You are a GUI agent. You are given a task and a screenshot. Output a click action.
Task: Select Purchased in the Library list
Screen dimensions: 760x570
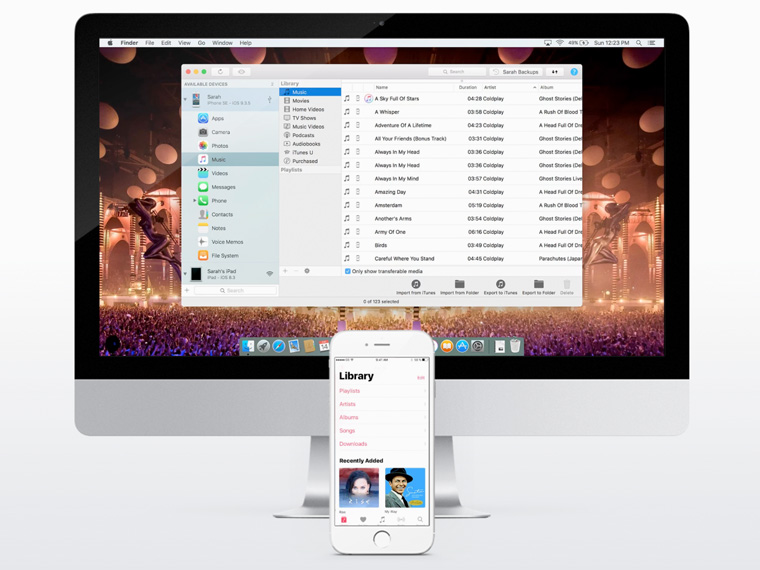310,161
